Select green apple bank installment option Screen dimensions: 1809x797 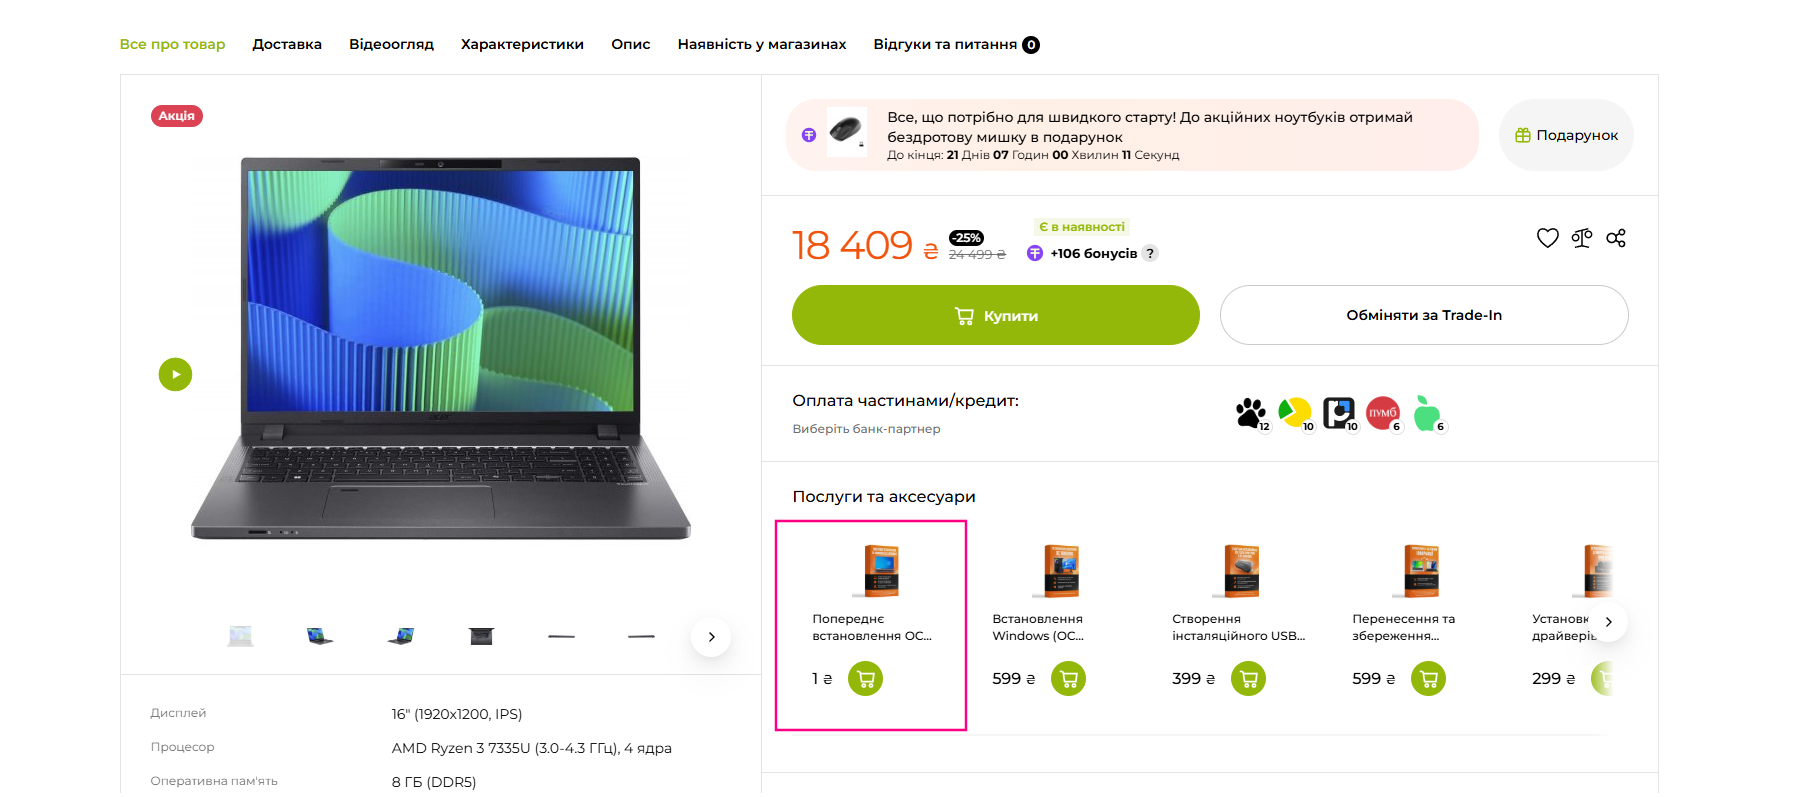click(1428, 413)
